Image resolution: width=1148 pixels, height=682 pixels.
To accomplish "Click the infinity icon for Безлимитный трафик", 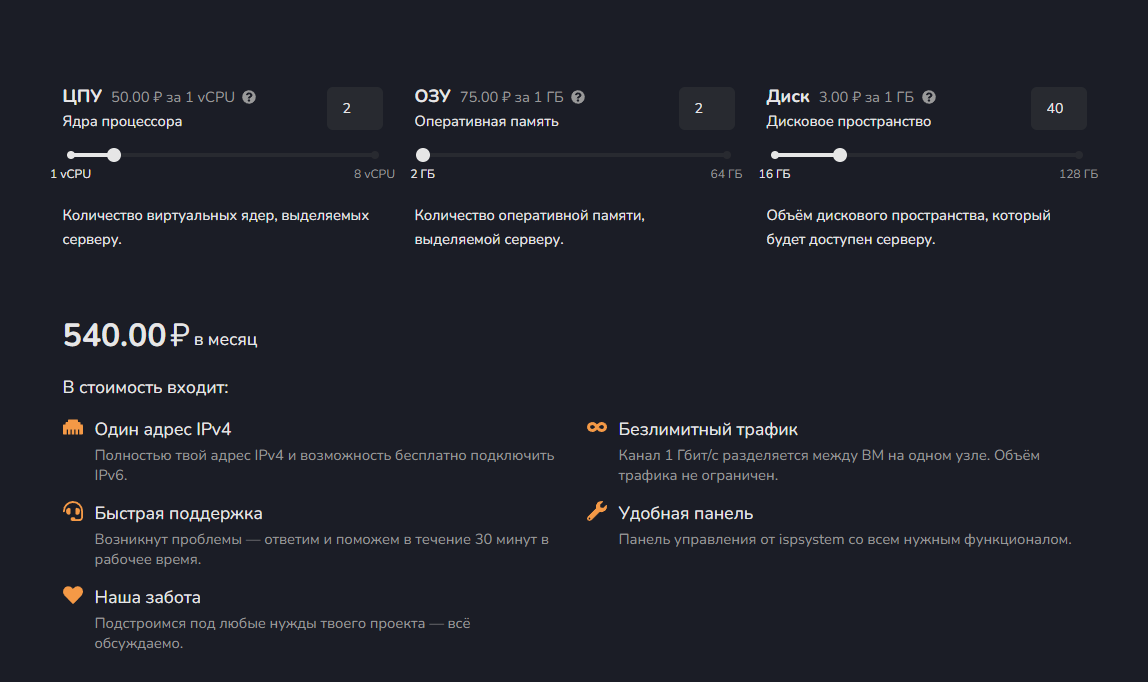I will 597,428.
